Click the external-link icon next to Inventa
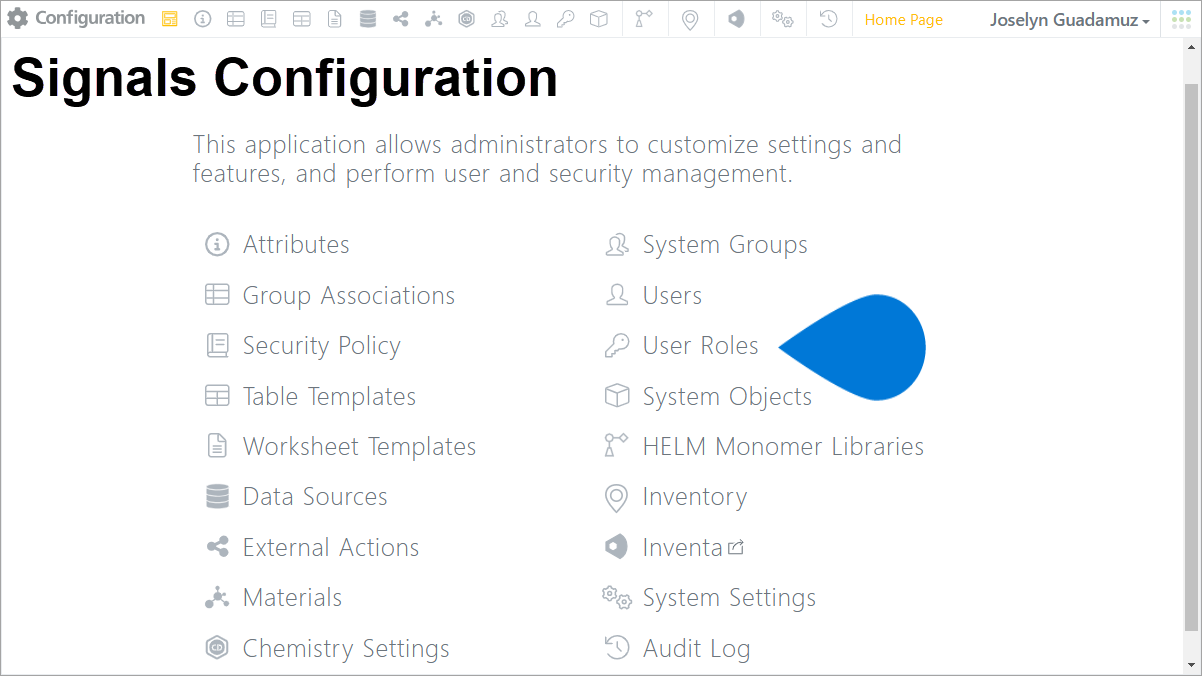This screenshot has height=676, width=1202. (x=736, y=547)
